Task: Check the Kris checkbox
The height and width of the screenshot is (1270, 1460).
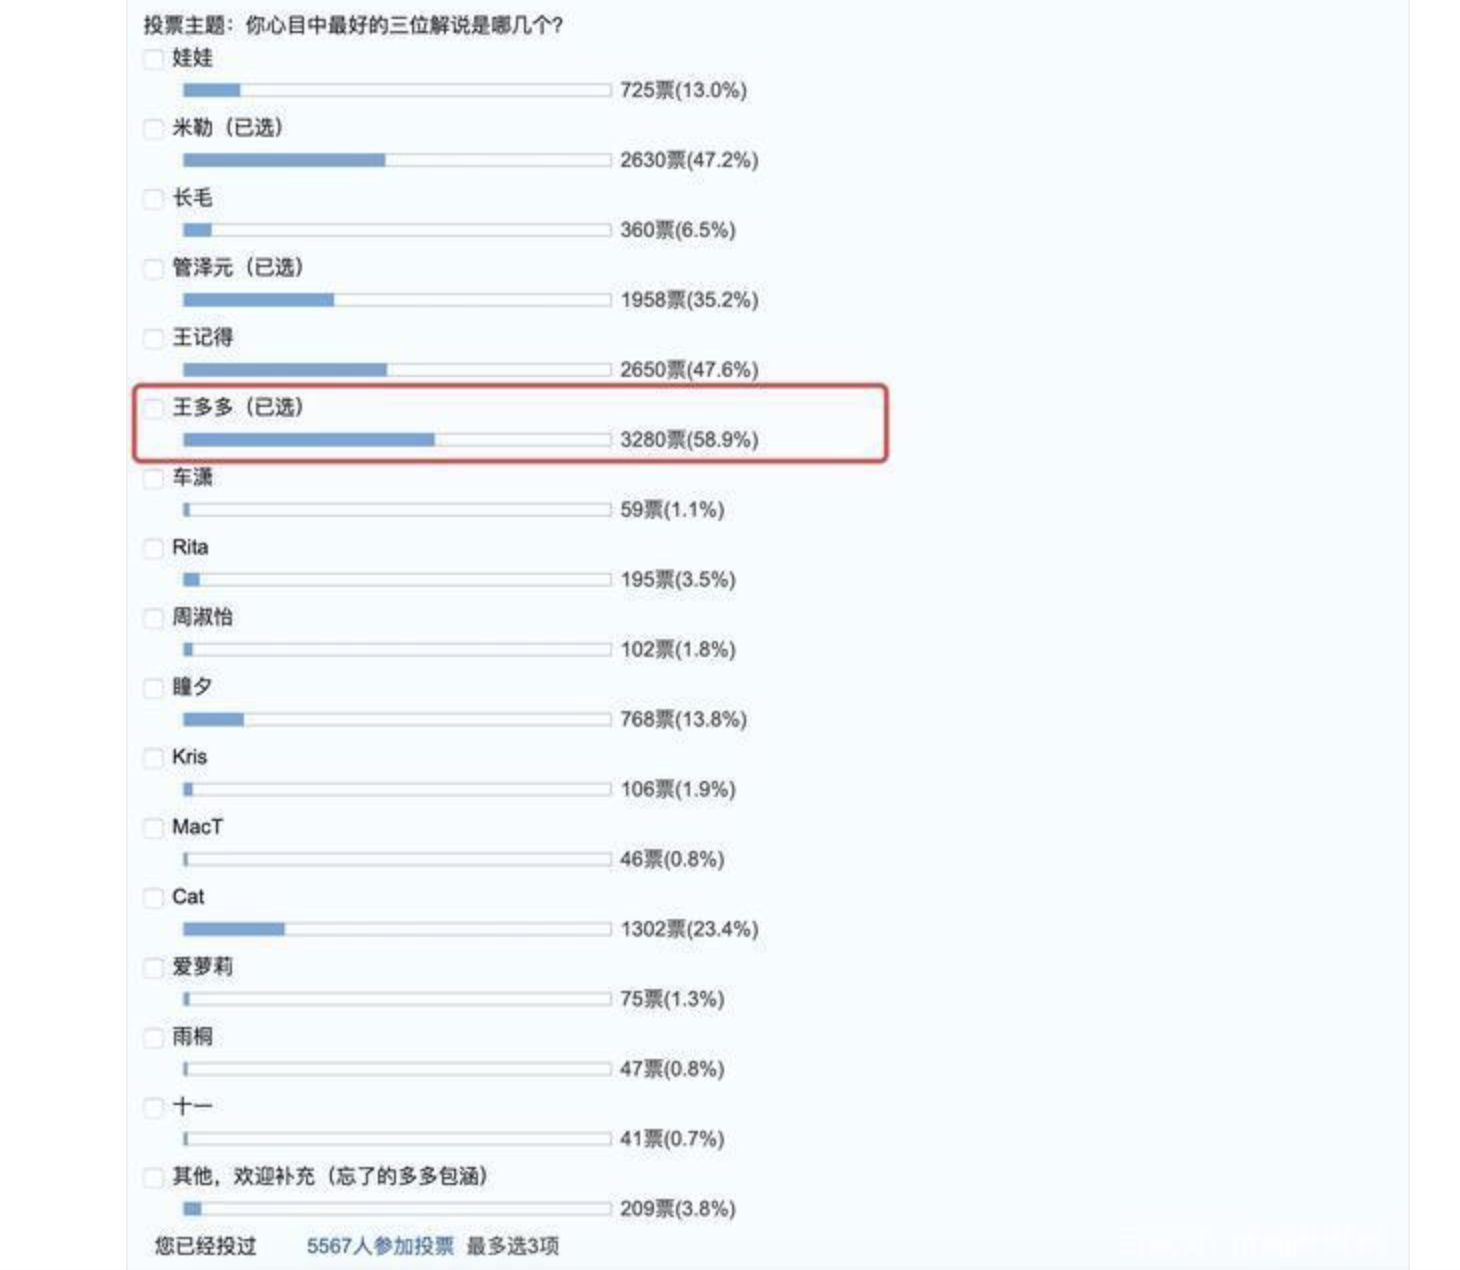Action: pyautogui.click(x=153, y=759)
